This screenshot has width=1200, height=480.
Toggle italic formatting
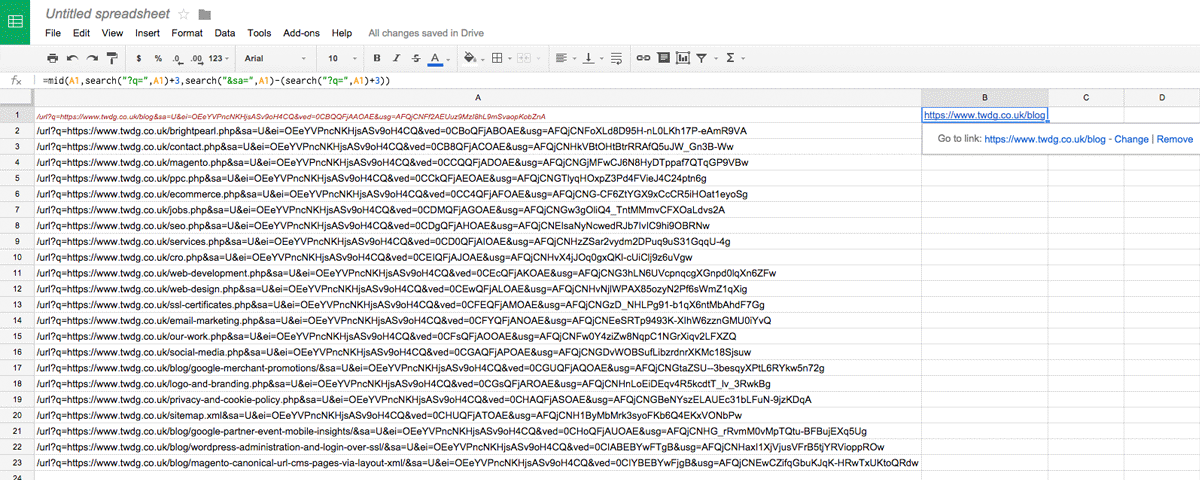397,58
